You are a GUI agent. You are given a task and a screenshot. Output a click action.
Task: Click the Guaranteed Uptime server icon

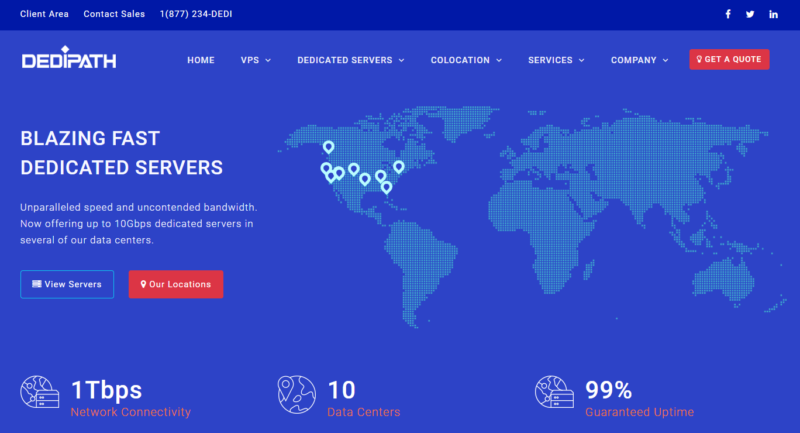point(555,396)
